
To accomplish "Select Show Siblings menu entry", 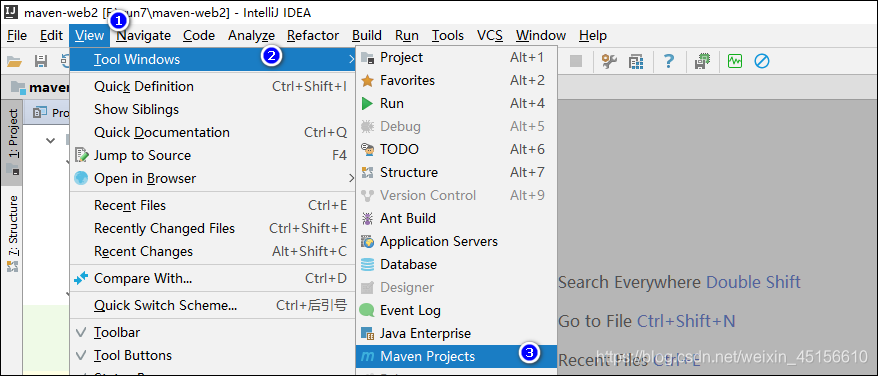I will [213, 109].
